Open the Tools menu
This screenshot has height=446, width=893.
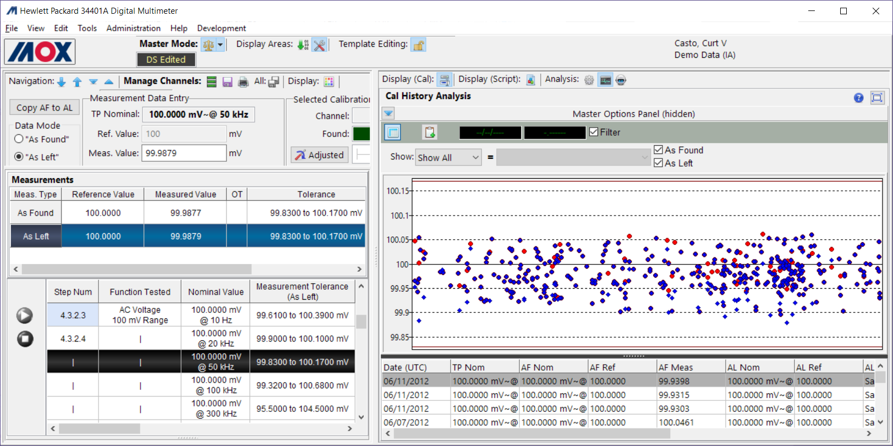click(87, 28)
